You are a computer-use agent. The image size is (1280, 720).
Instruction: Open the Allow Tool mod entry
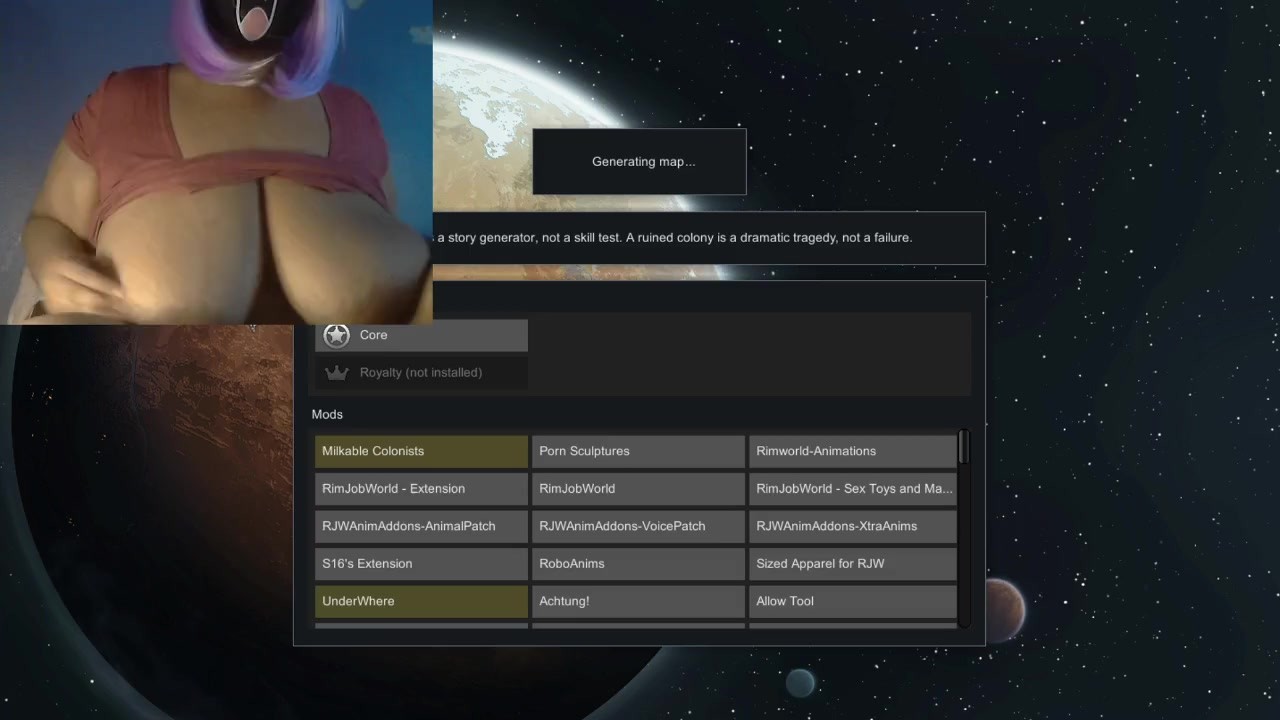(x=853, y=601)
